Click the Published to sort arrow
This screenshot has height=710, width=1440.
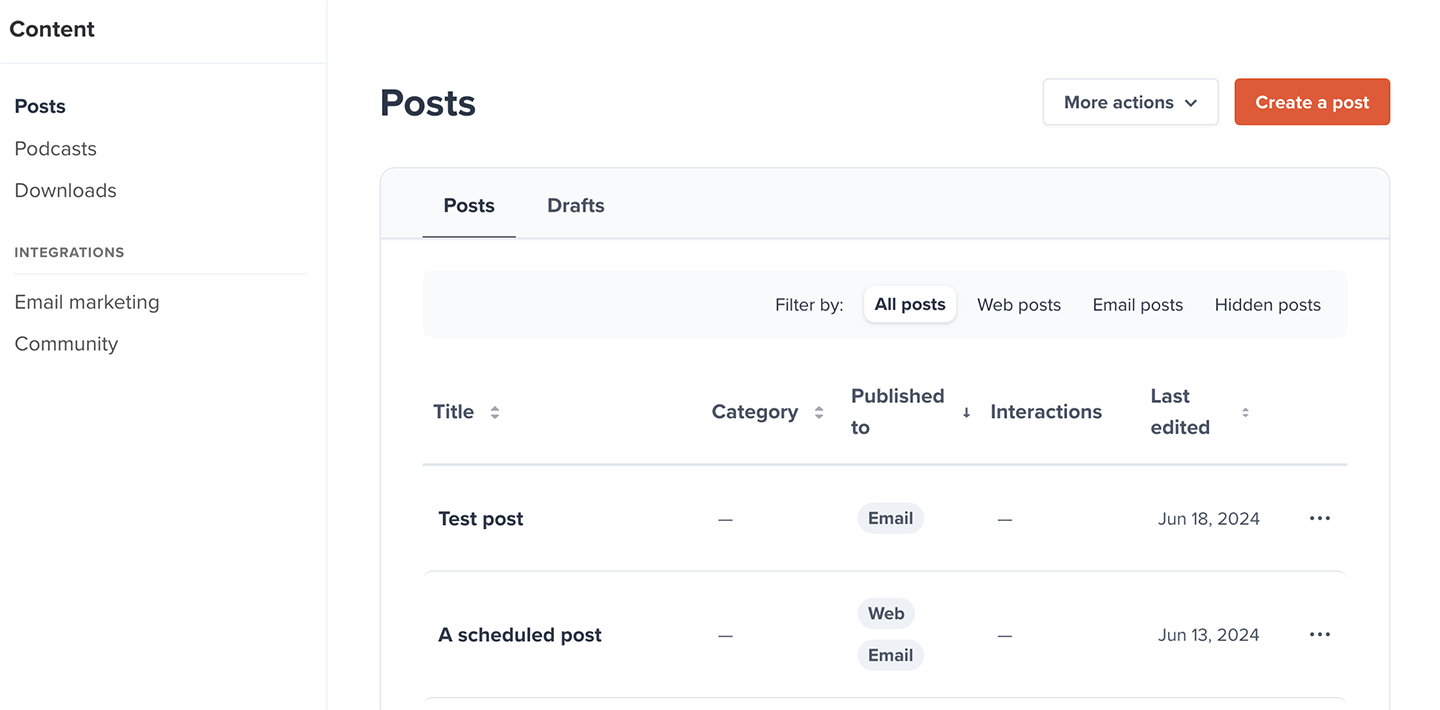coord(966,412)
